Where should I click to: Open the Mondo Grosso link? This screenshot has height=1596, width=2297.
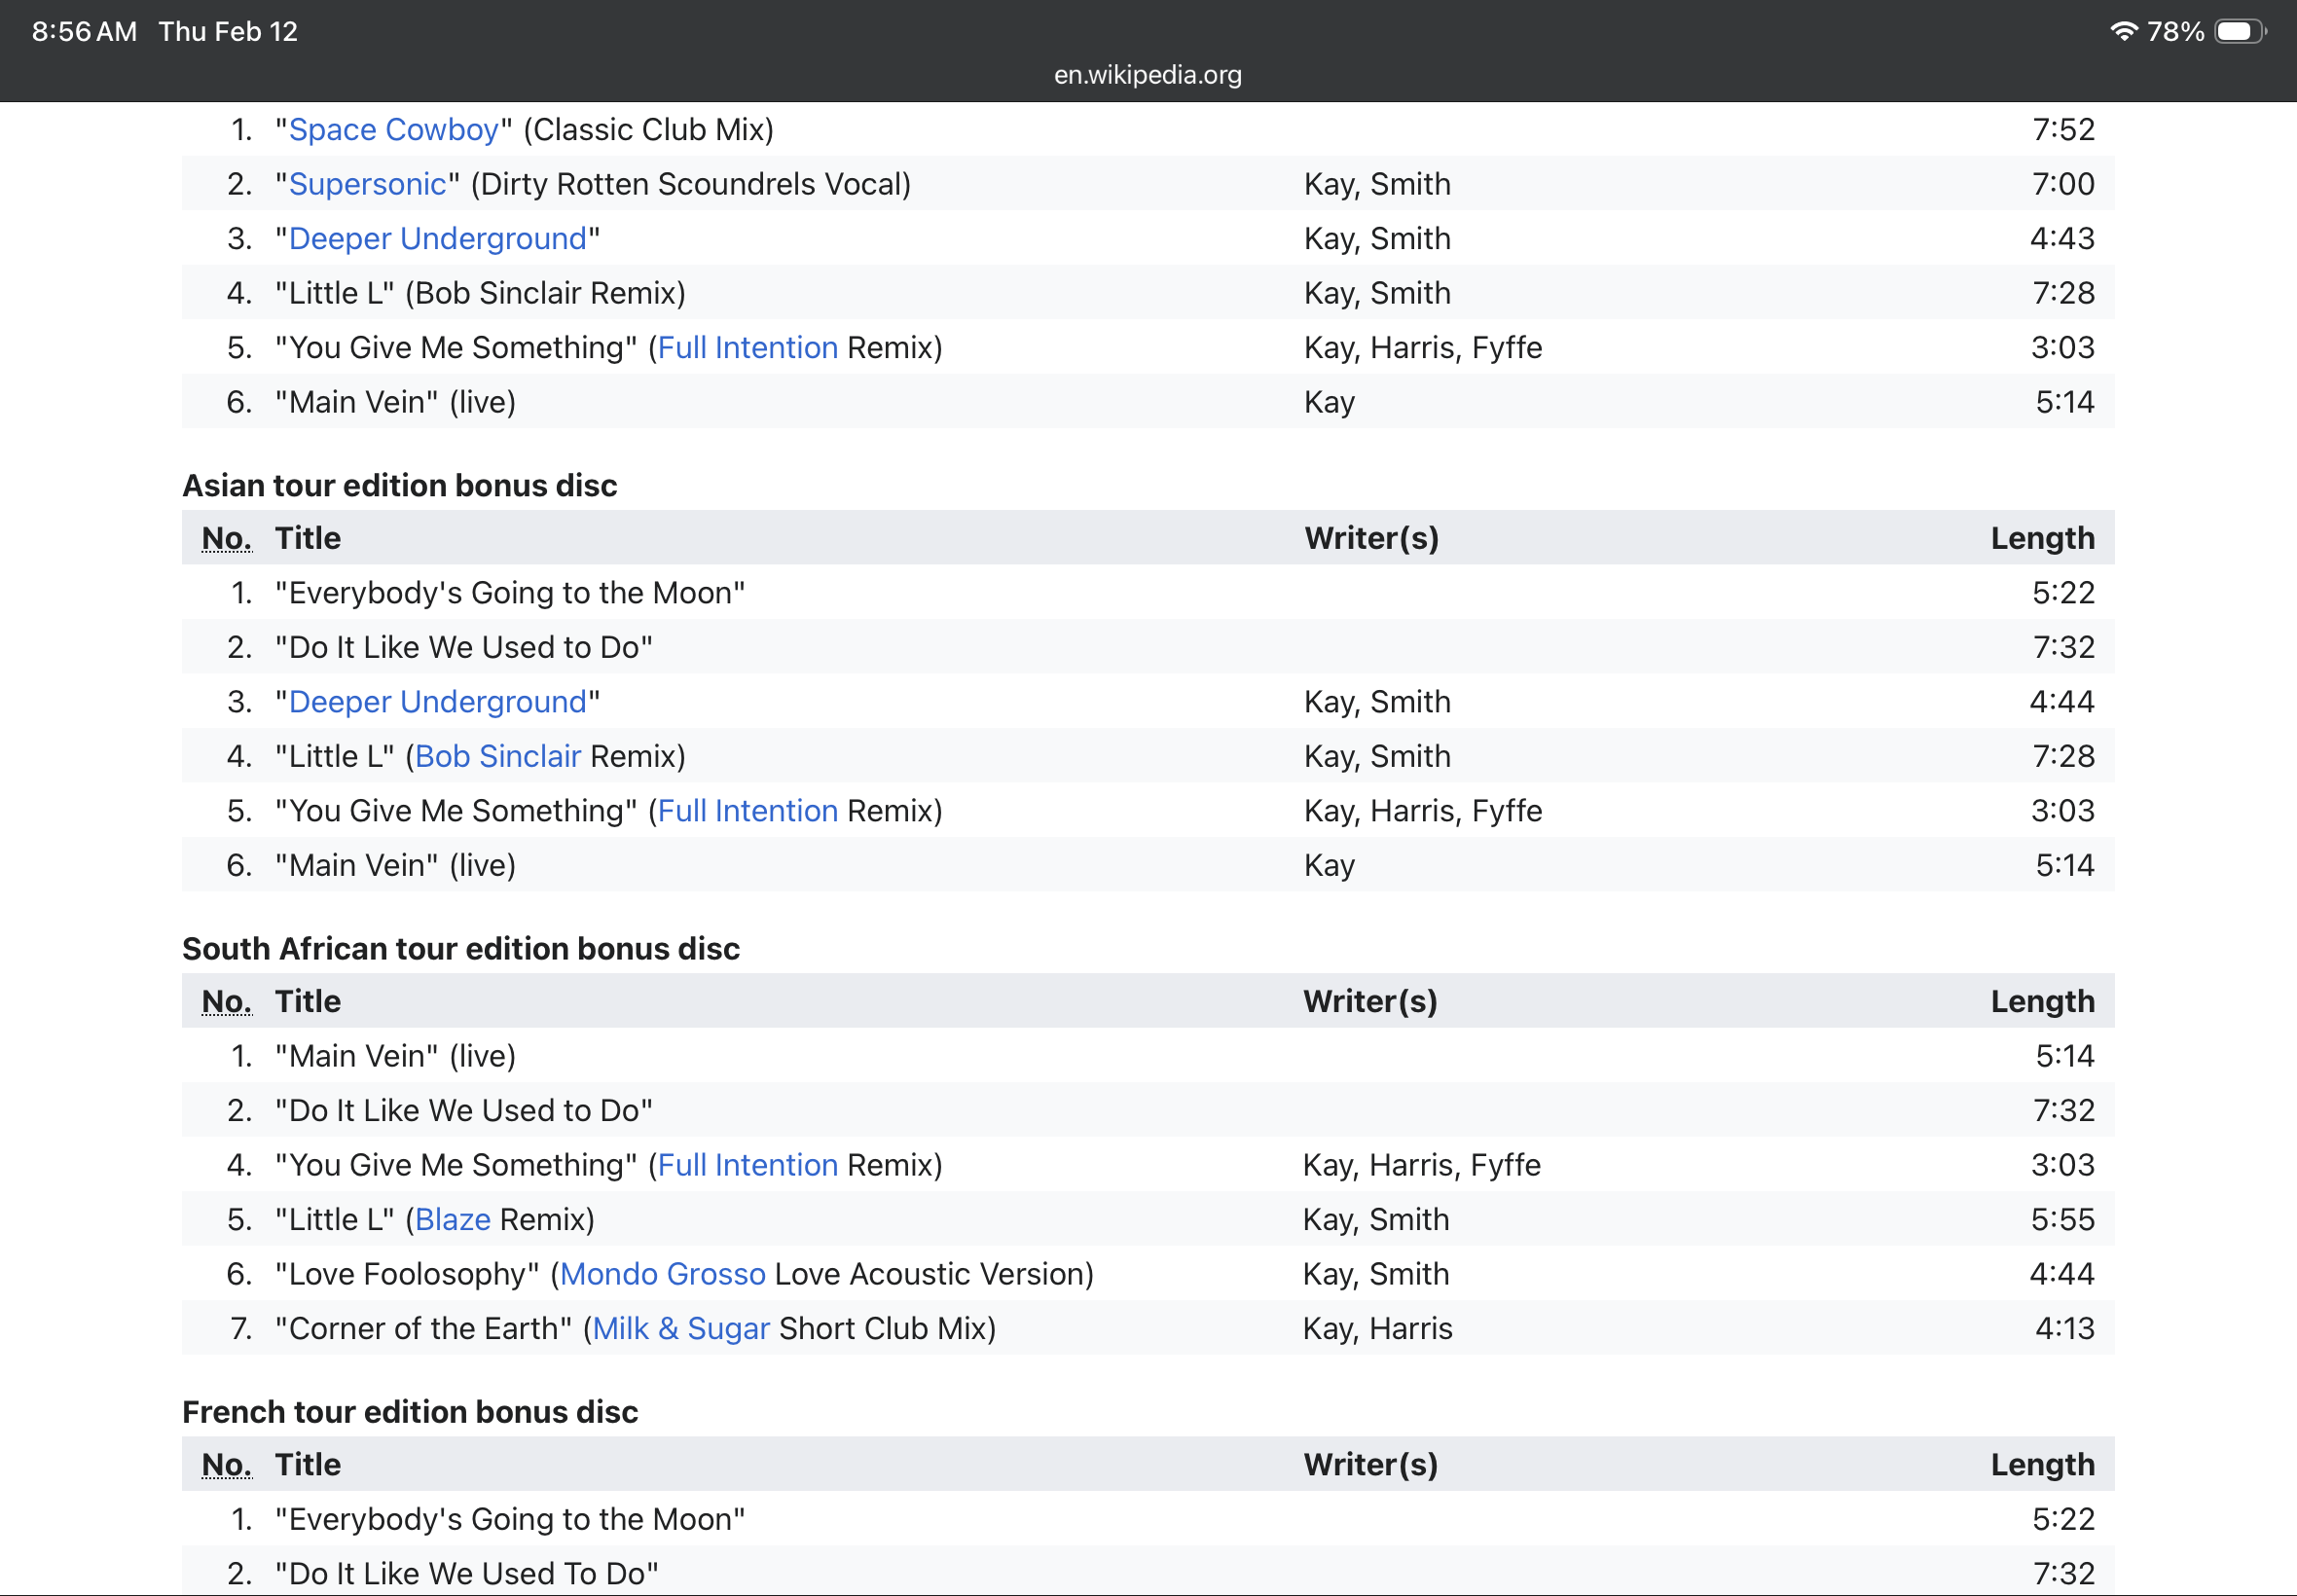point(662,1274)
